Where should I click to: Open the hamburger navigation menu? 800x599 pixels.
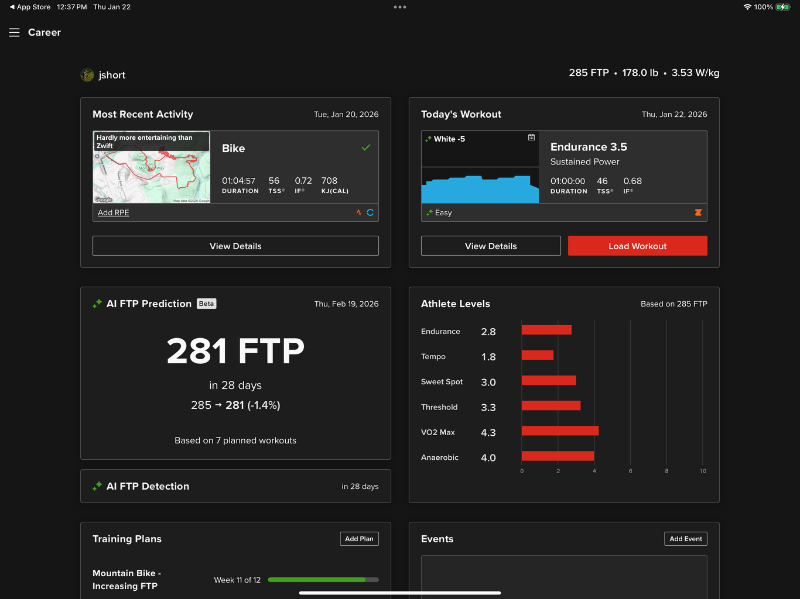14,33
